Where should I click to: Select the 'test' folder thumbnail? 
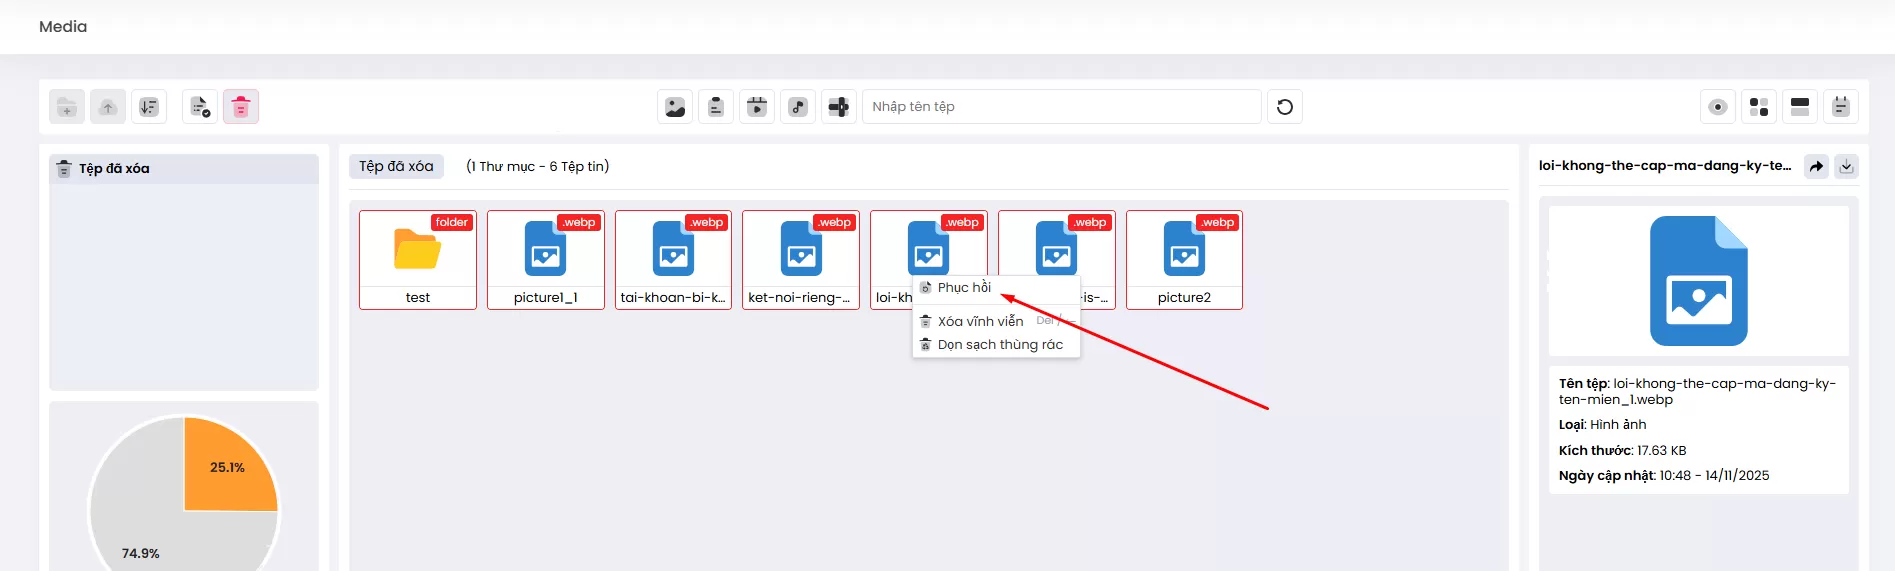coord(418,259)
